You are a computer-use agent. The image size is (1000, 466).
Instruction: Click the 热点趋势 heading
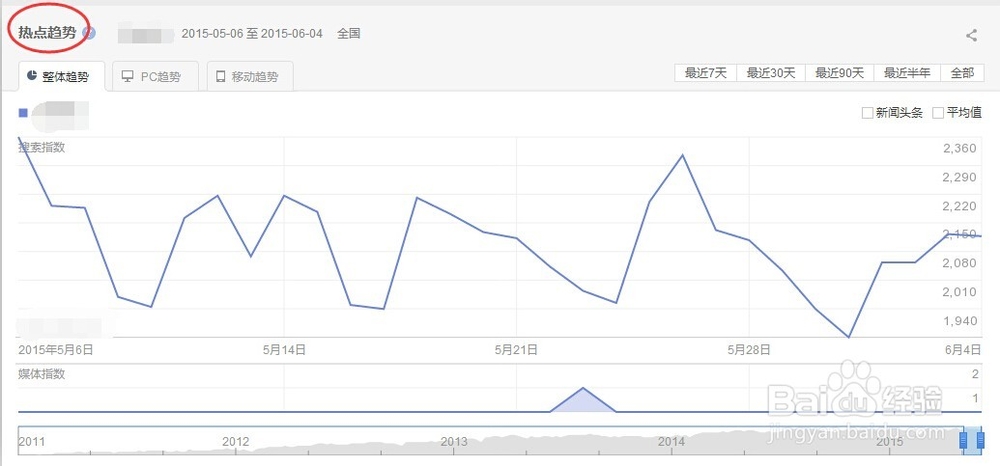[x=47, y=33]
